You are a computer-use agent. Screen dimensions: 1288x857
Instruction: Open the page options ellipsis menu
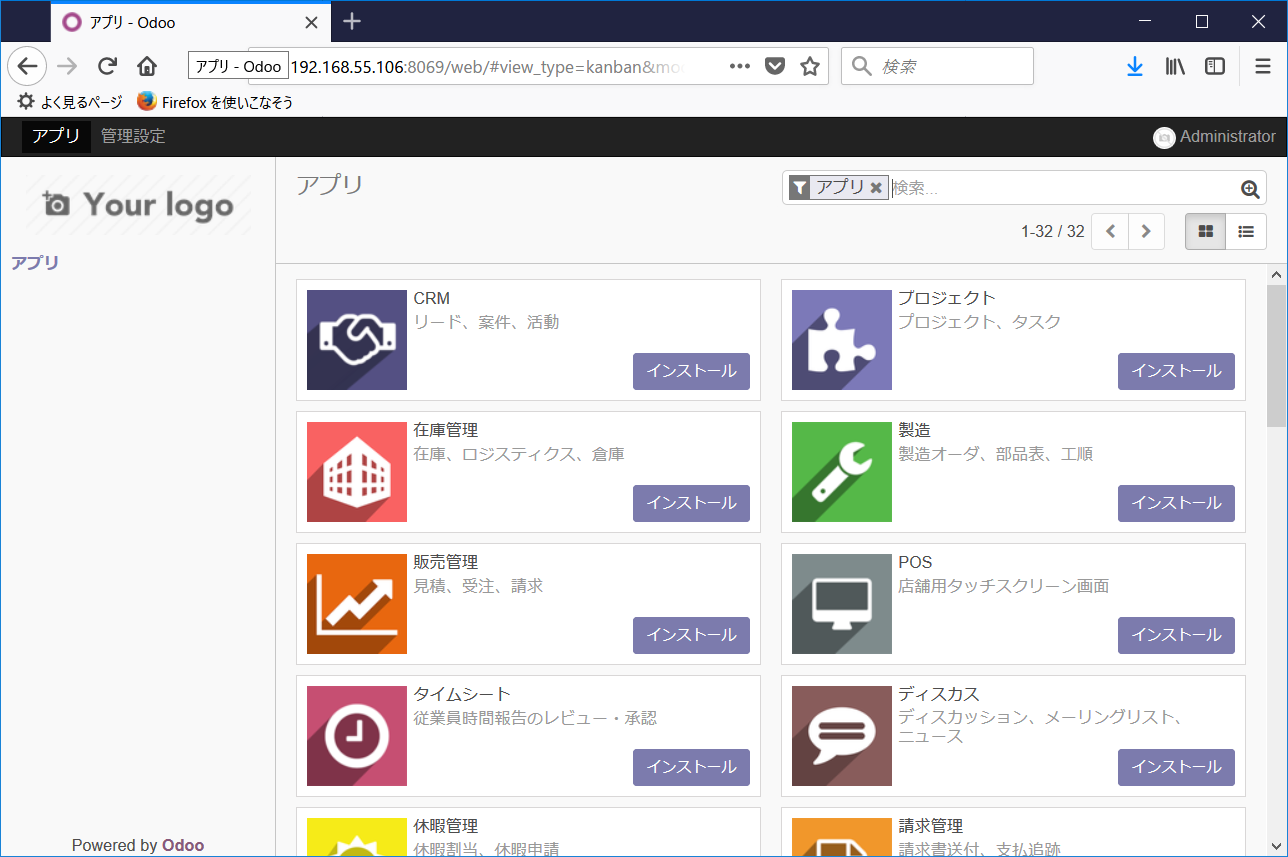pyautogui.click(x=739, y=66)
